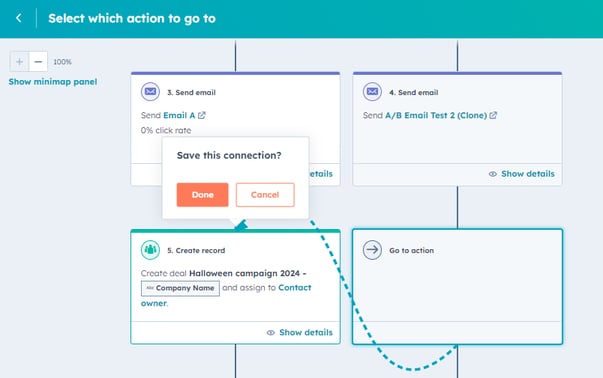Screen dimensions: 603x378
Task: Select the Go to action card
Action: (x=457, y=286)
